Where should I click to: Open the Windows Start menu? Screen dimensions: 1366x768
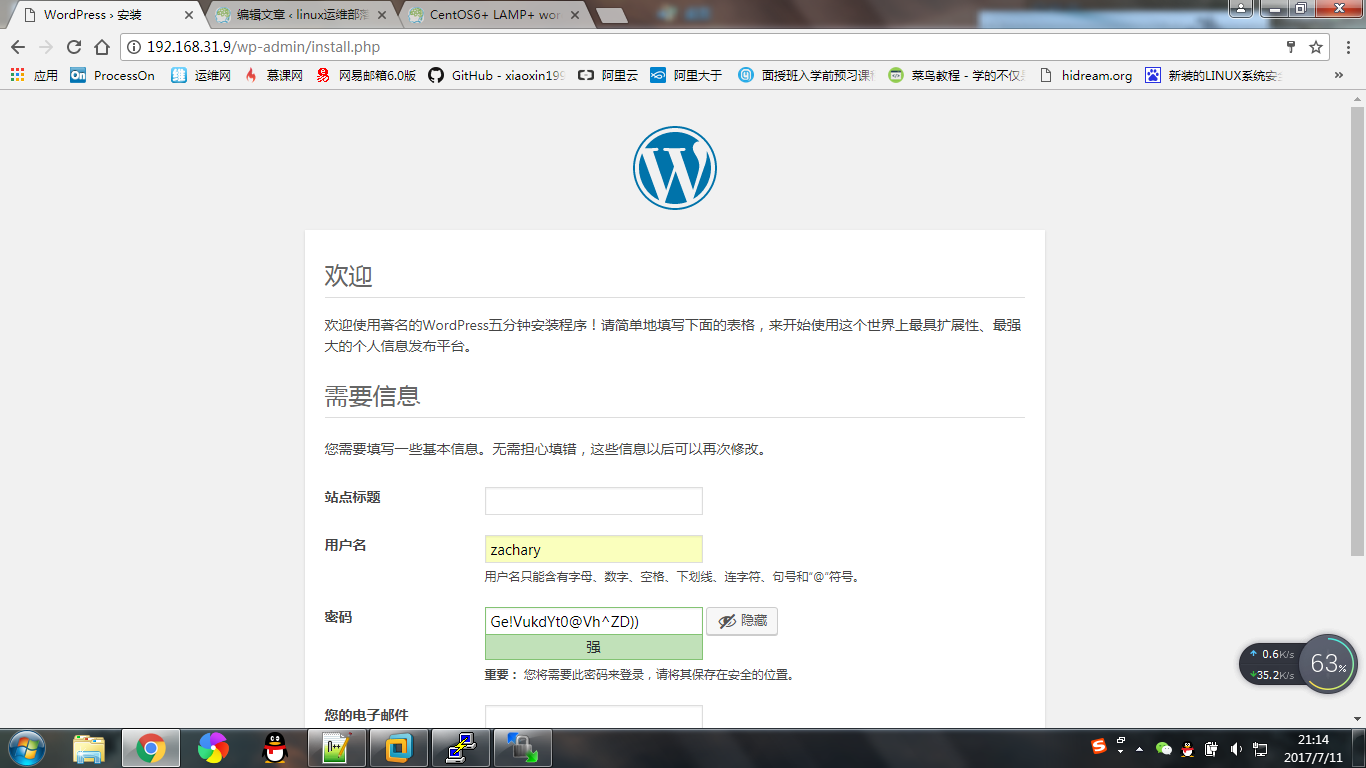click(x=26, y=748)
